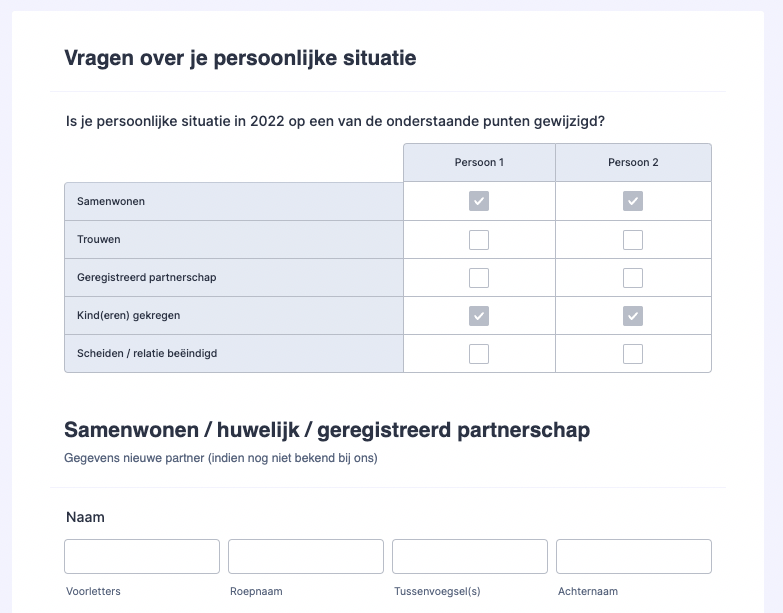Click the Samenwonen row label
Screen dimensions: 783x613
click(x=111, y=202)
